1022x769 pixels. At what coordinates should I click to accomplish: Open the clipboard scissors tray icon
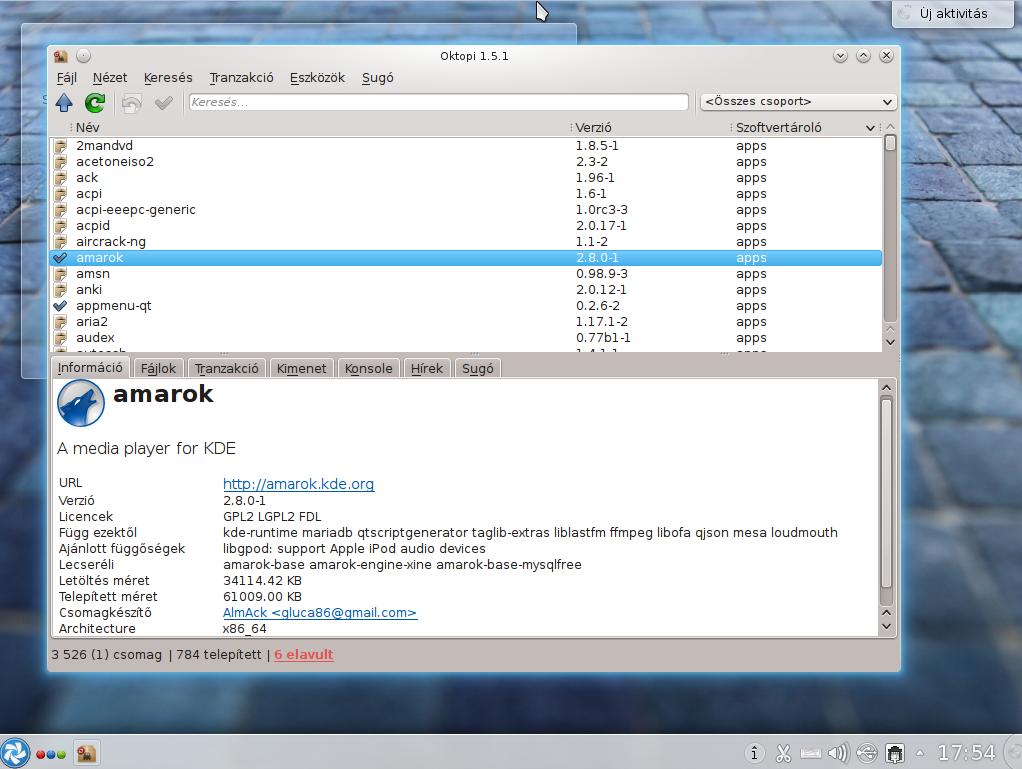tap(783, 754)
